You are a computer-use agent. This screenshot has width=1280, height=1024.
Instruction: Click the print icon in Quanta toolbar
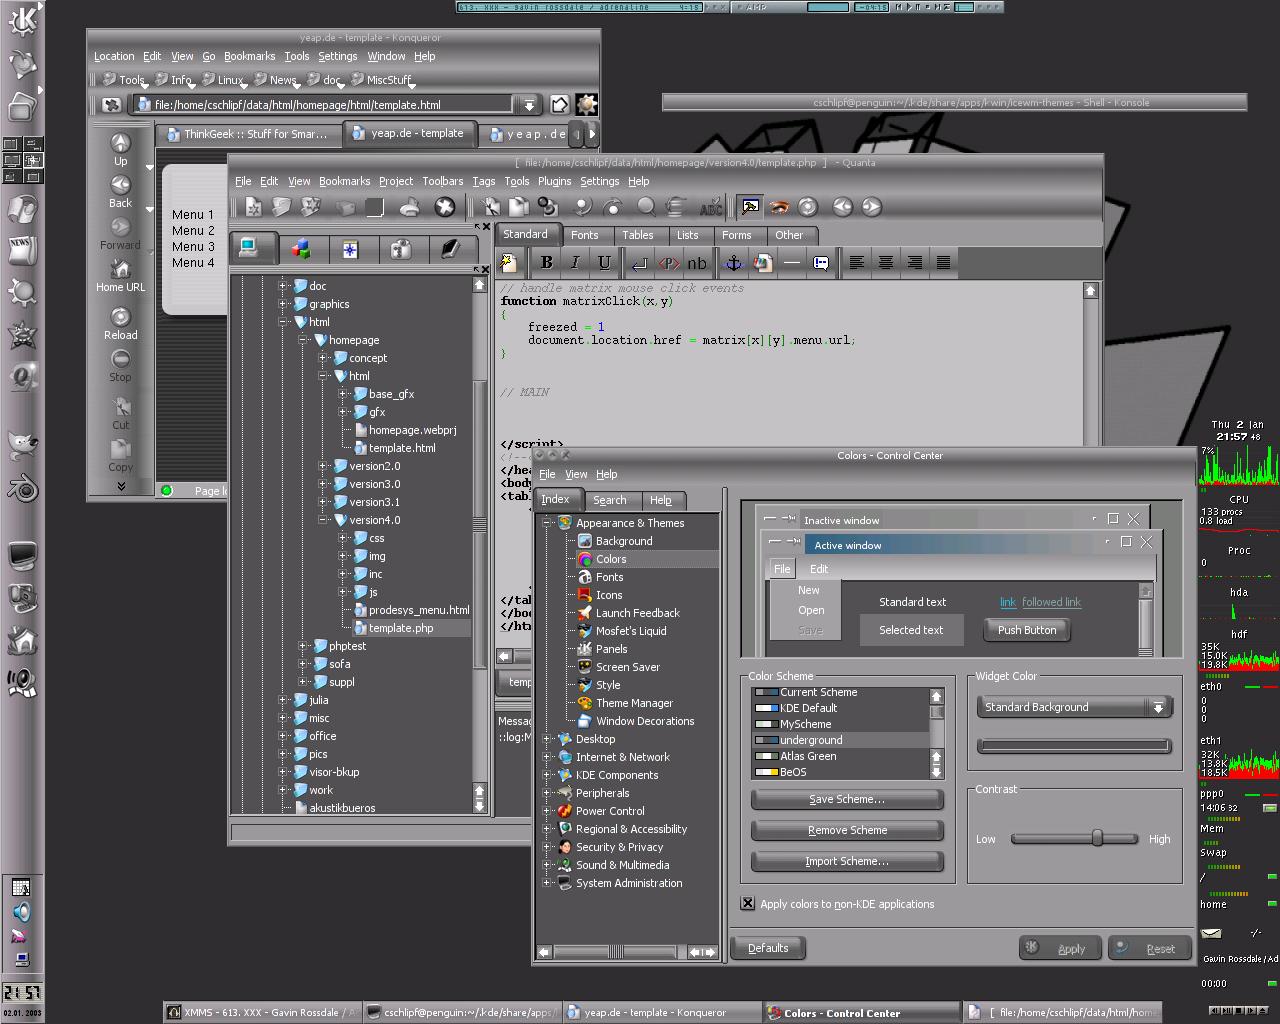(410, 207)
